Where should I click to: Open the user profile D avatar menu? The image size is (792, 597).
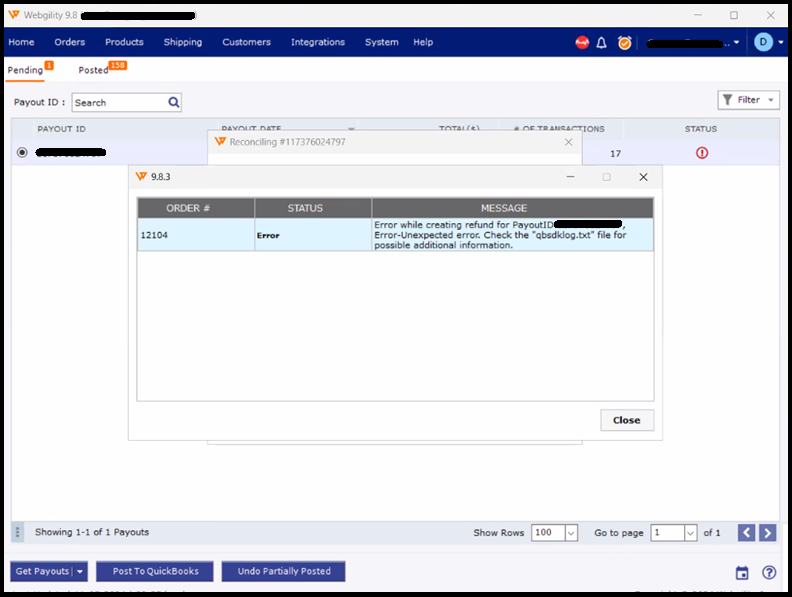tap(764, 42)
